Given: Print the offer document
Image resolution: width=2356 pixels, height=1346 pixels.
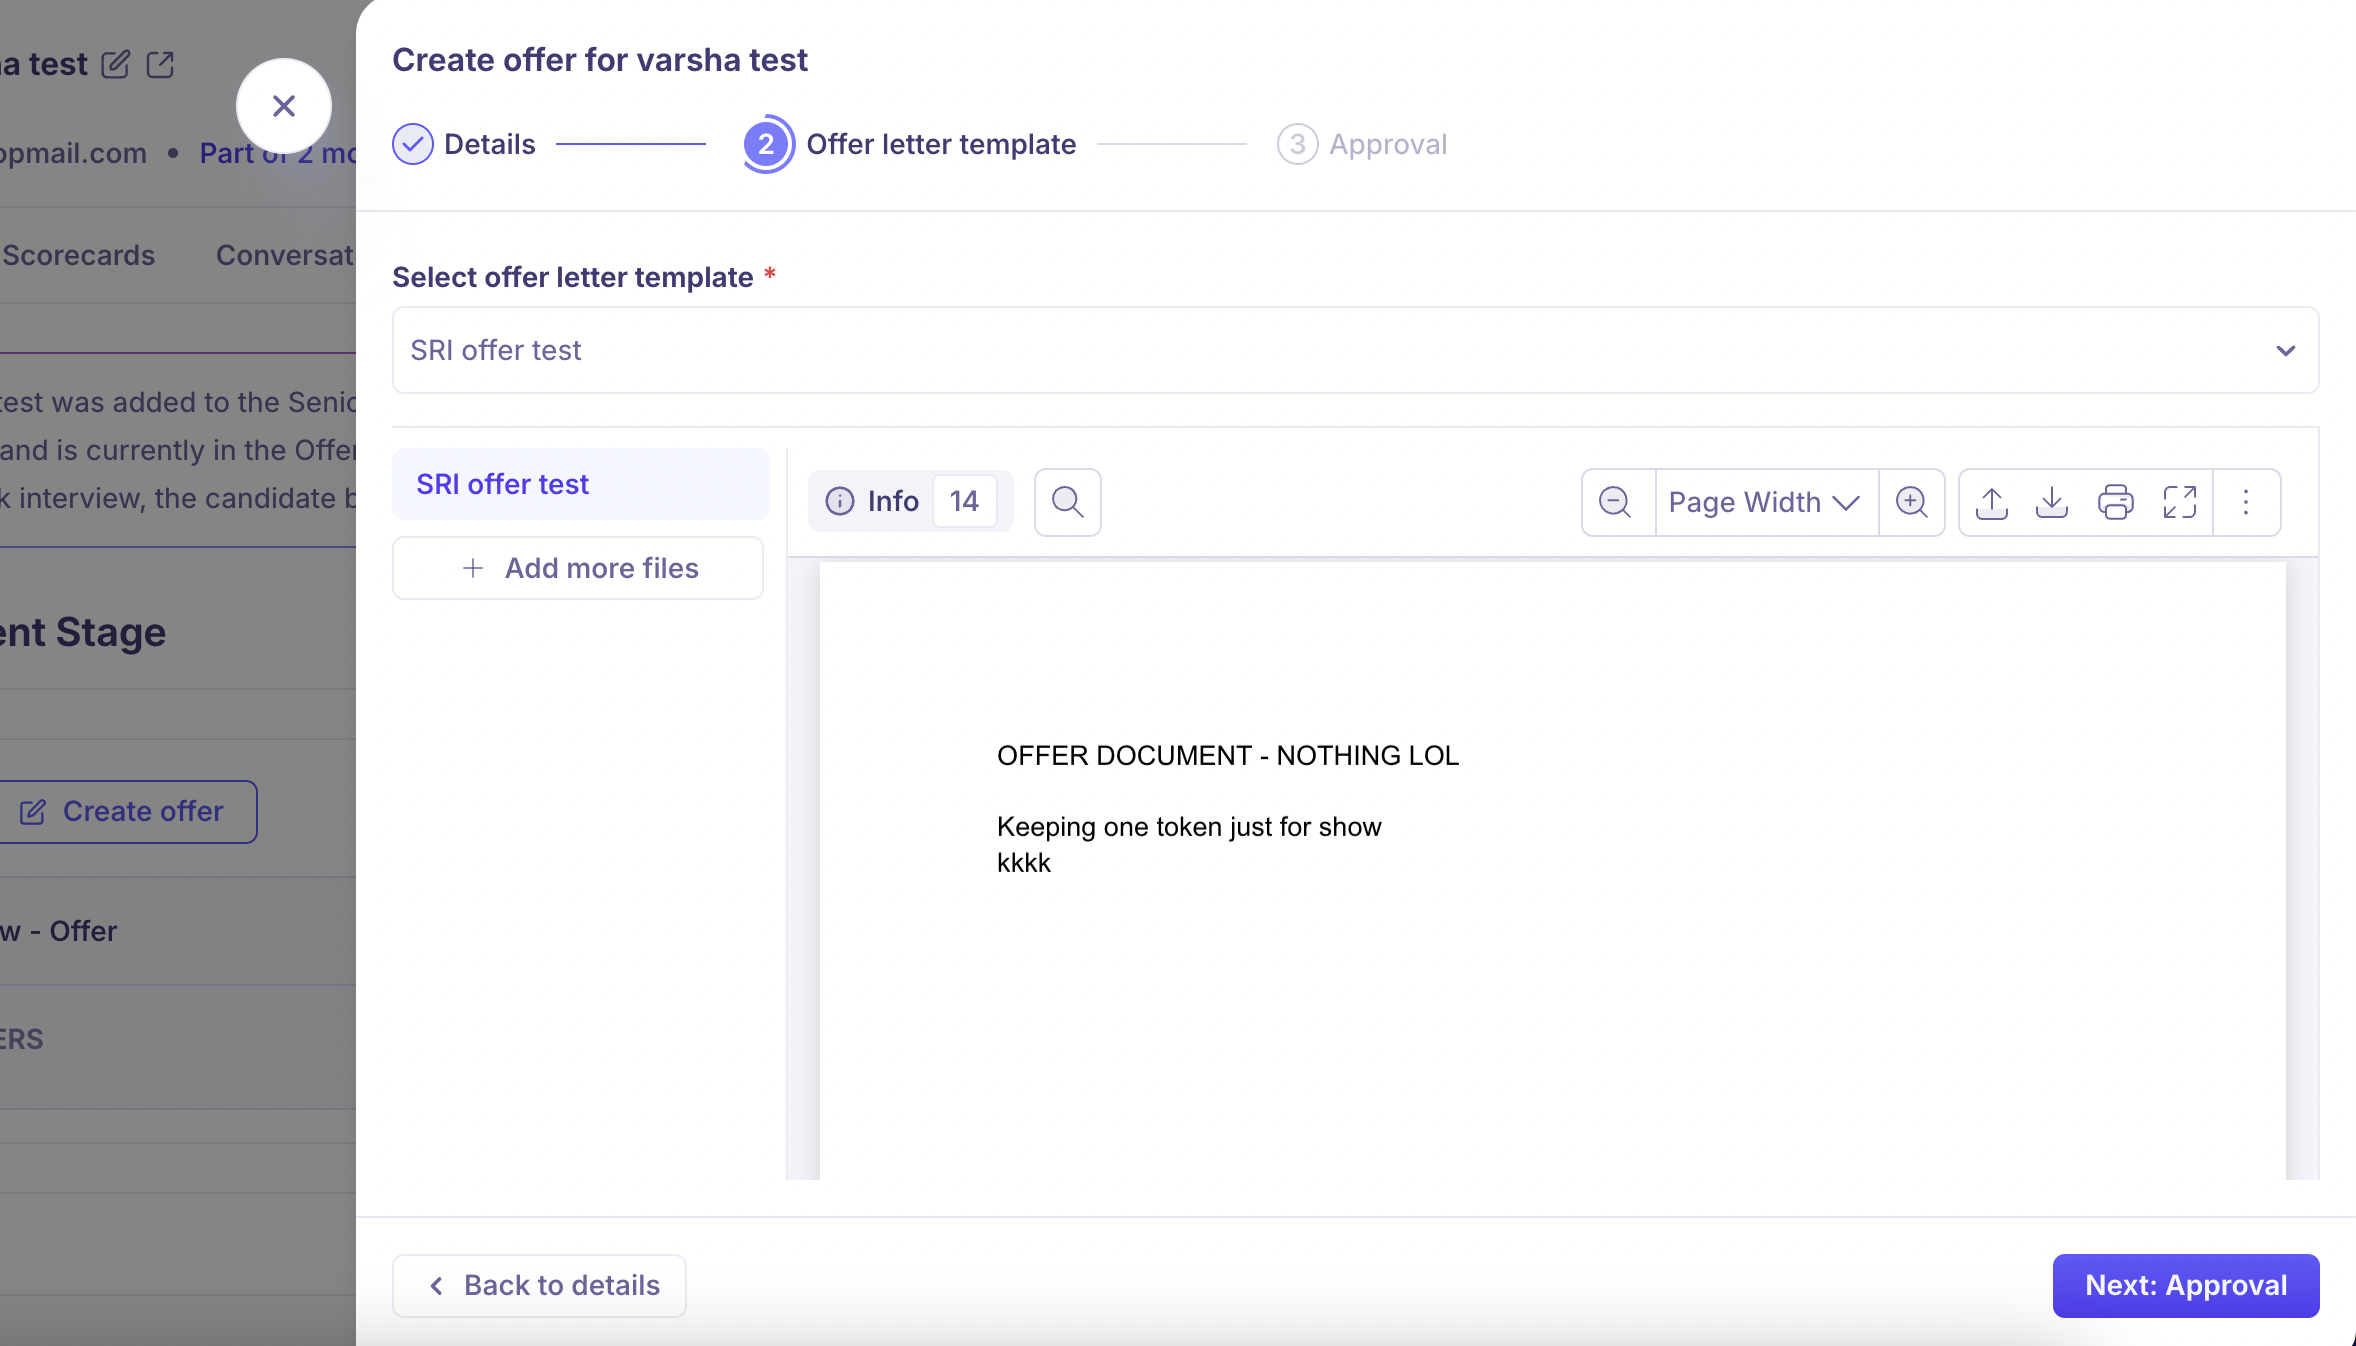Looking at the screenshot, I should (x=2115, y=502).
